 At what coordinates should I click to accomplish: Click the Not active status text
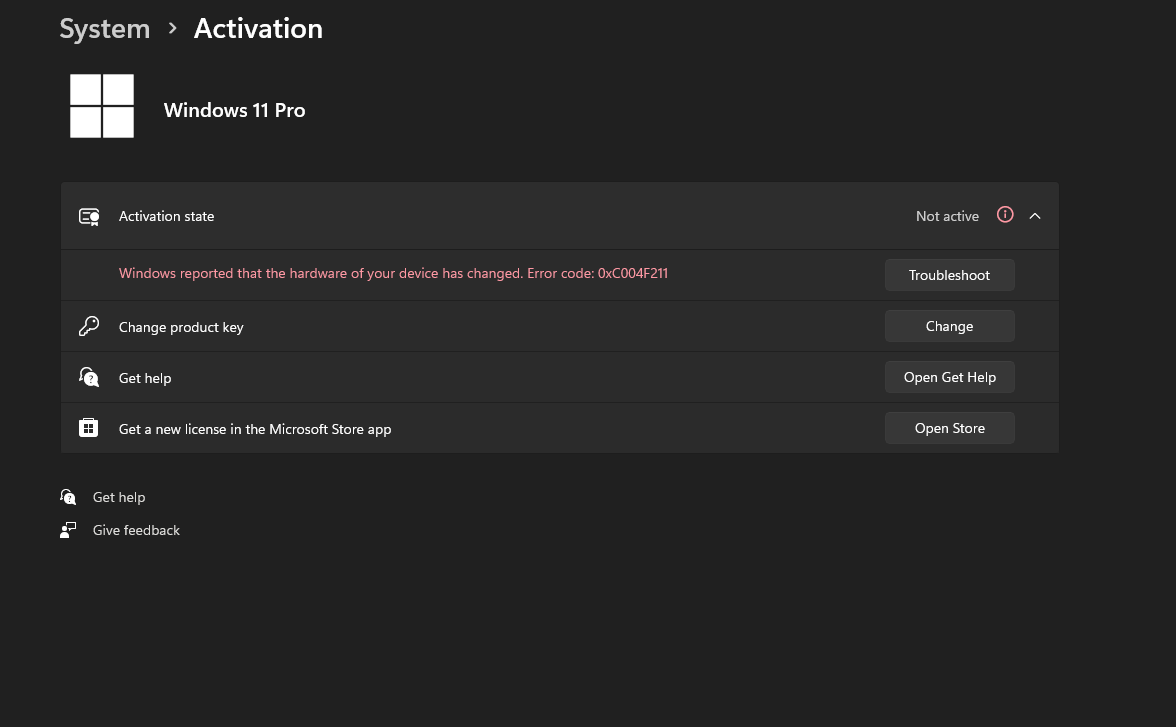(947, 216)
